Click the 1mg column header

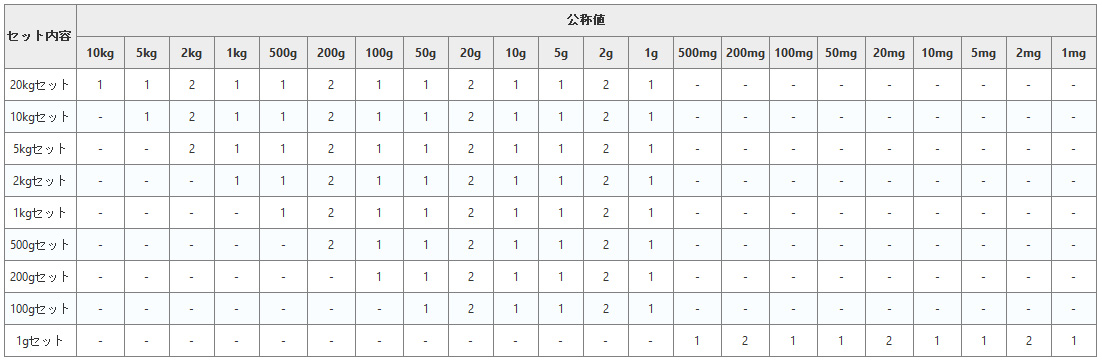(1074, 53)
